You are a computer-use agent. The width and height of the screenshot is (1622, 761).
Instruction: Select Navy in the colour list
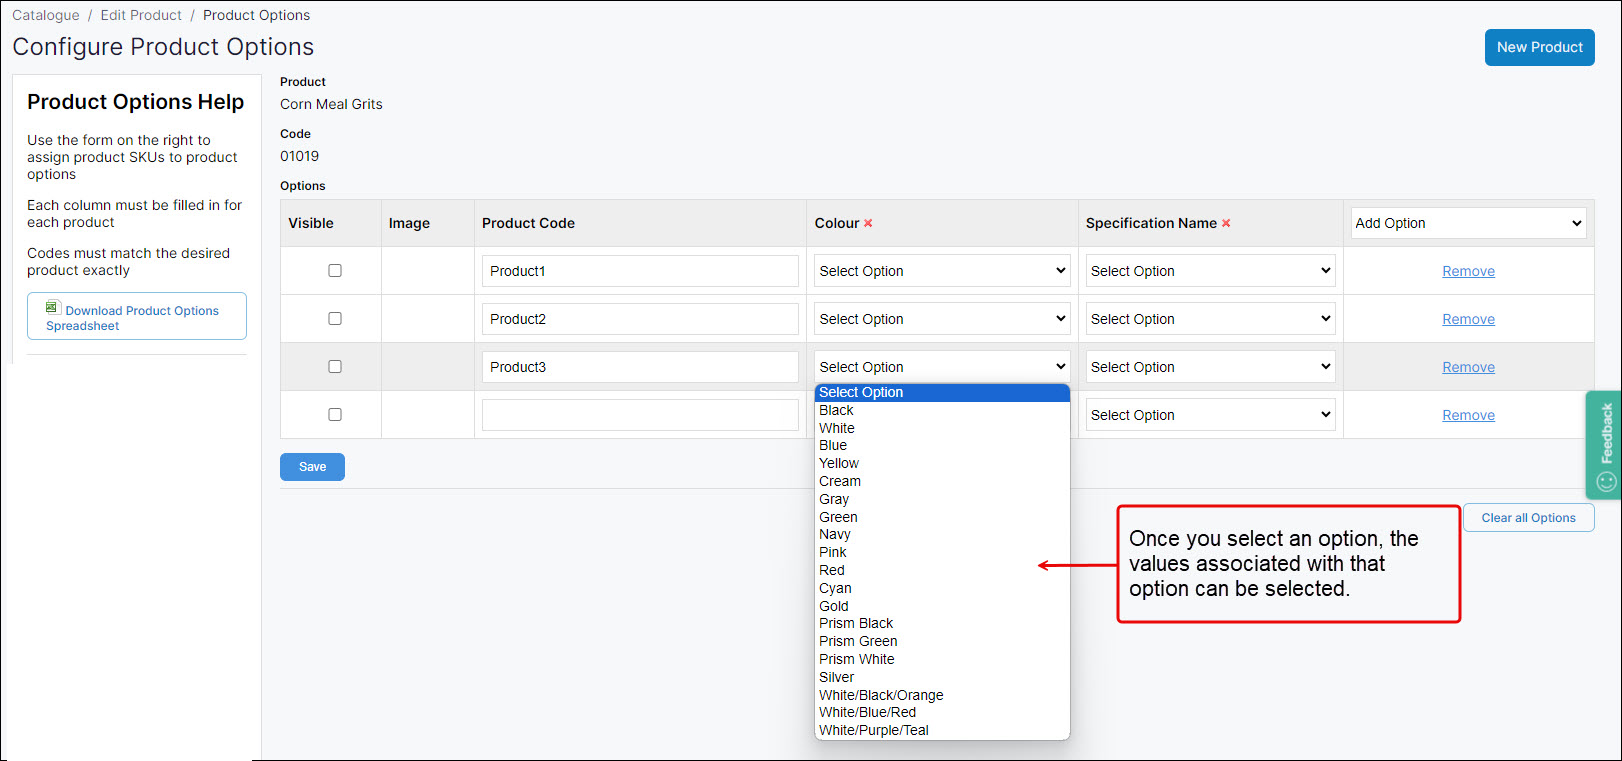click(x=835, y=535)
